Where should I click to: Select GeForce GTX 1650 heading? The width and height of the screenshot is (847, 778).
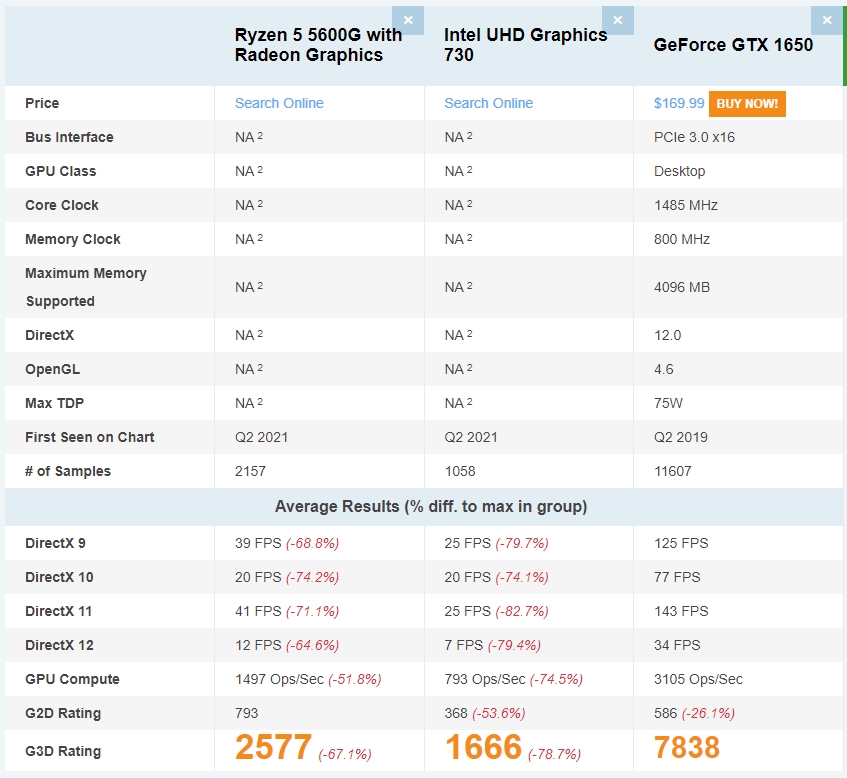tap(733, 45)
